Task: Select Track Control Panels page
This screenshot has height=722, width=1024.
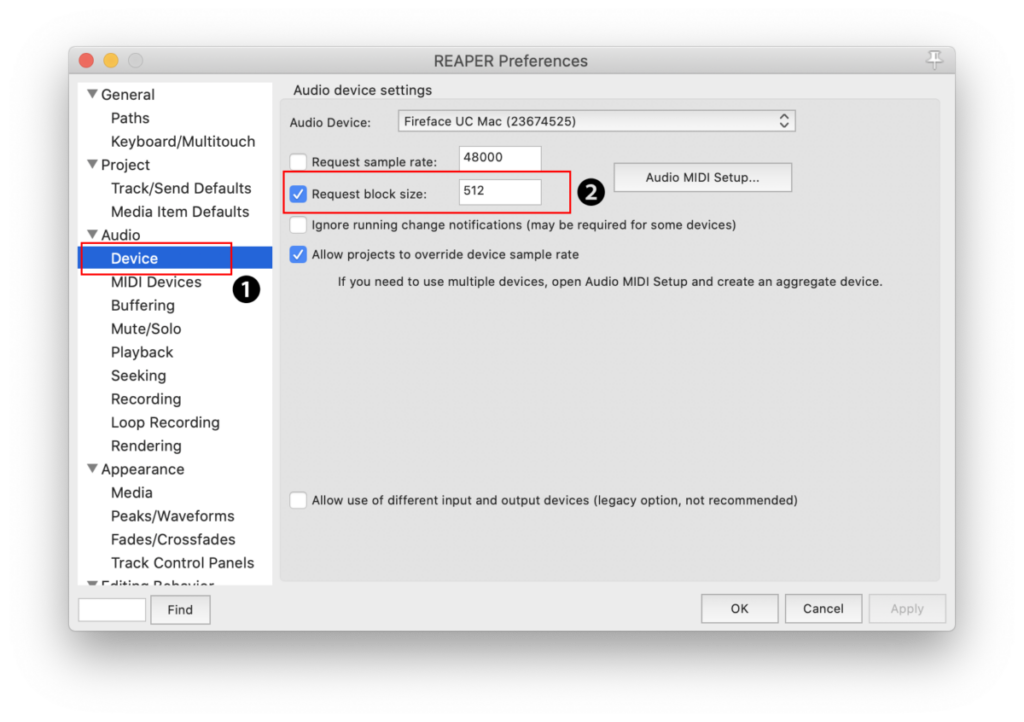Action: (182, 563)
